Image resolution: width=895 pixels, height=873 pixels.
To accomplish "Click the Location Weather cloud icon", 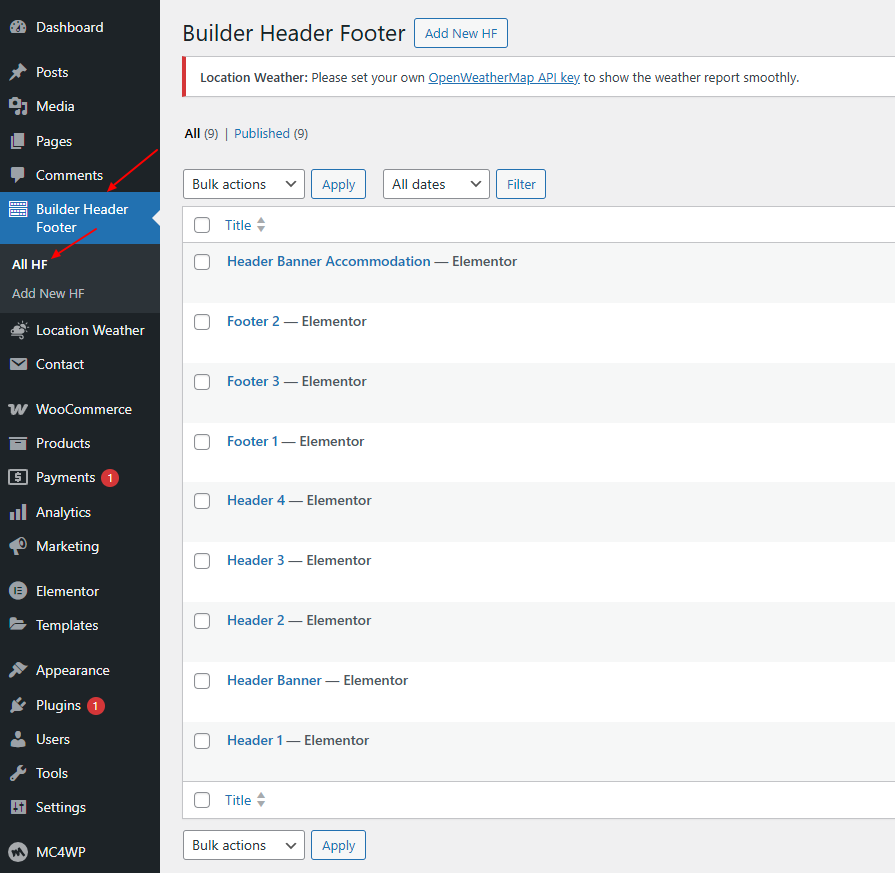I will click(18, 330).
